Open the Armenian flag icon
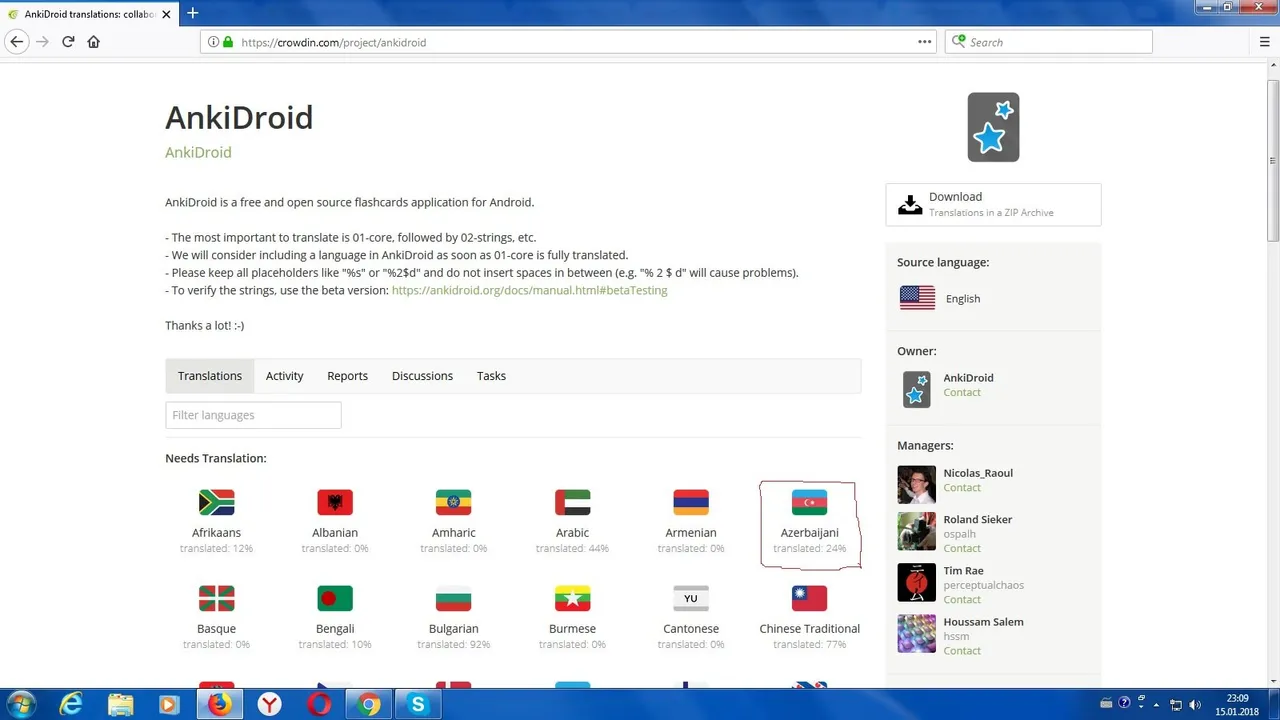 tap(691, 502)
